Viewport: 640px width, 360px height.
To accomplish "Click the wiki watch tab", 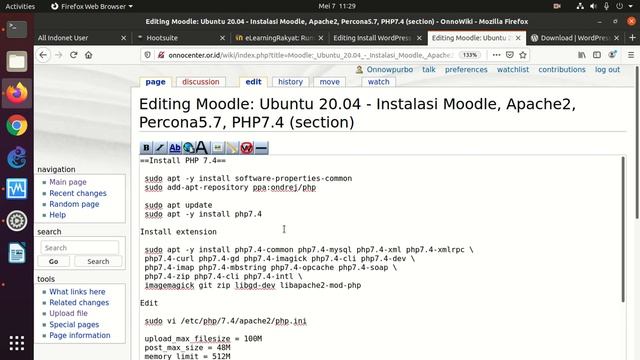I will (x=378, y=82).
